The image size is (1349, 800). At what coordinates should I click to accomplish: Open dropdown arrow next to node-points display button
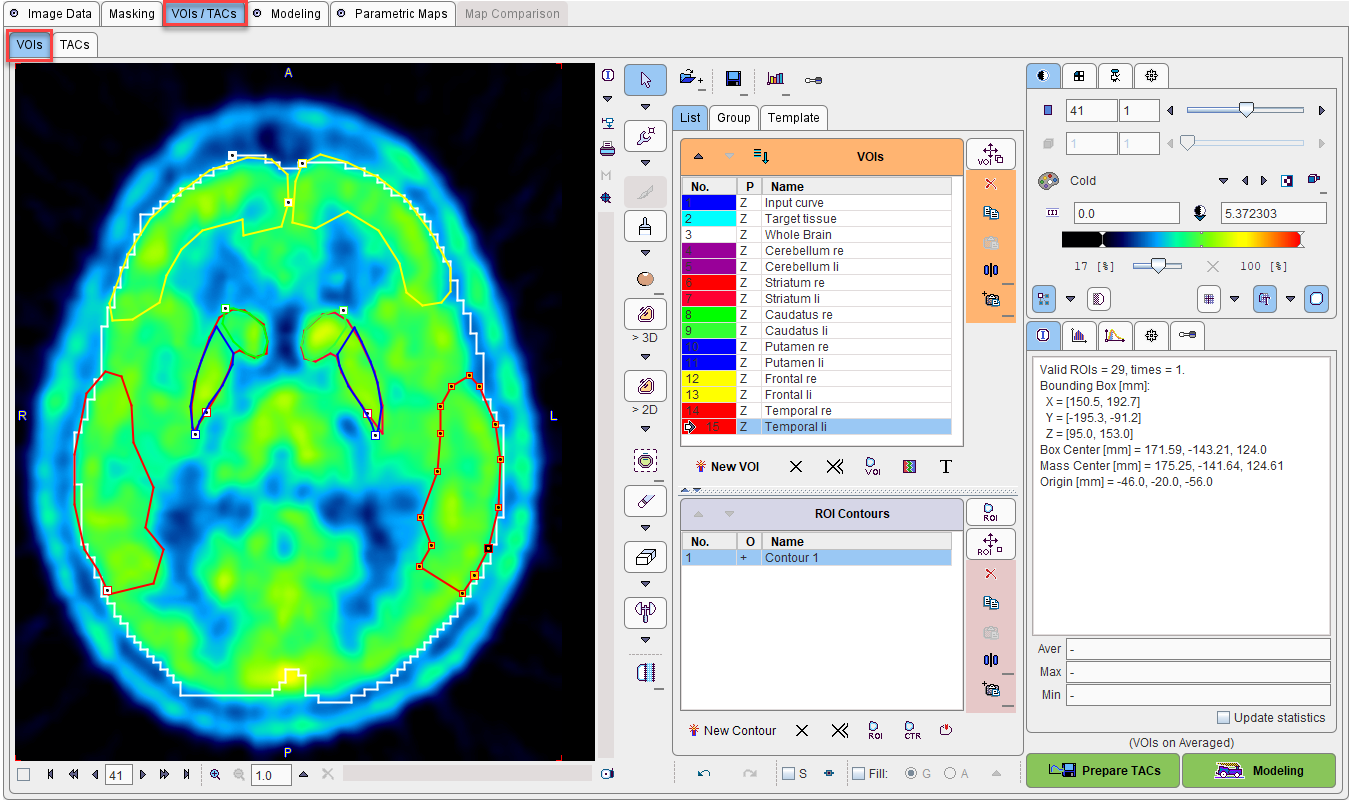[x=1071, y=298]
